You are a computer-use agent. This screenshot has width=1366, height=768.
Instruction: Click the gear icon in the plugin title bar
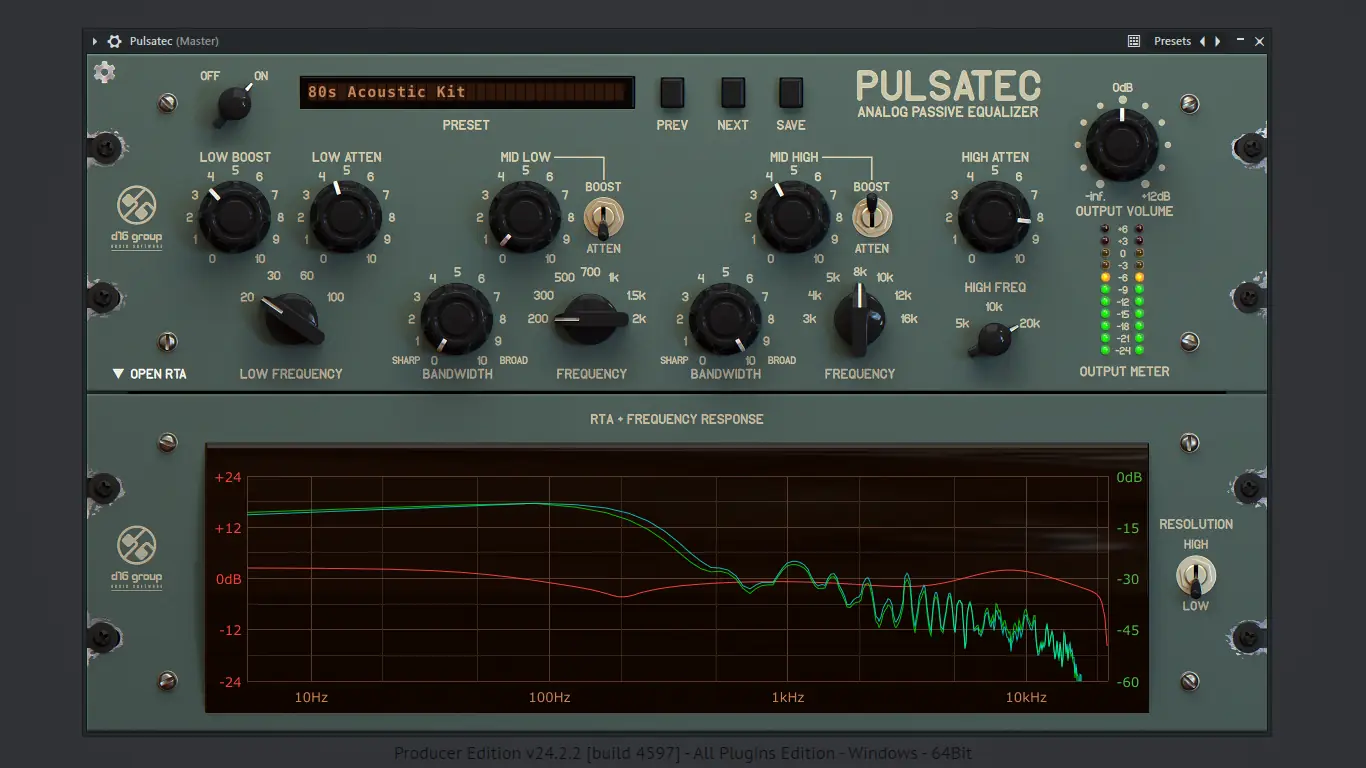[117, 41]
